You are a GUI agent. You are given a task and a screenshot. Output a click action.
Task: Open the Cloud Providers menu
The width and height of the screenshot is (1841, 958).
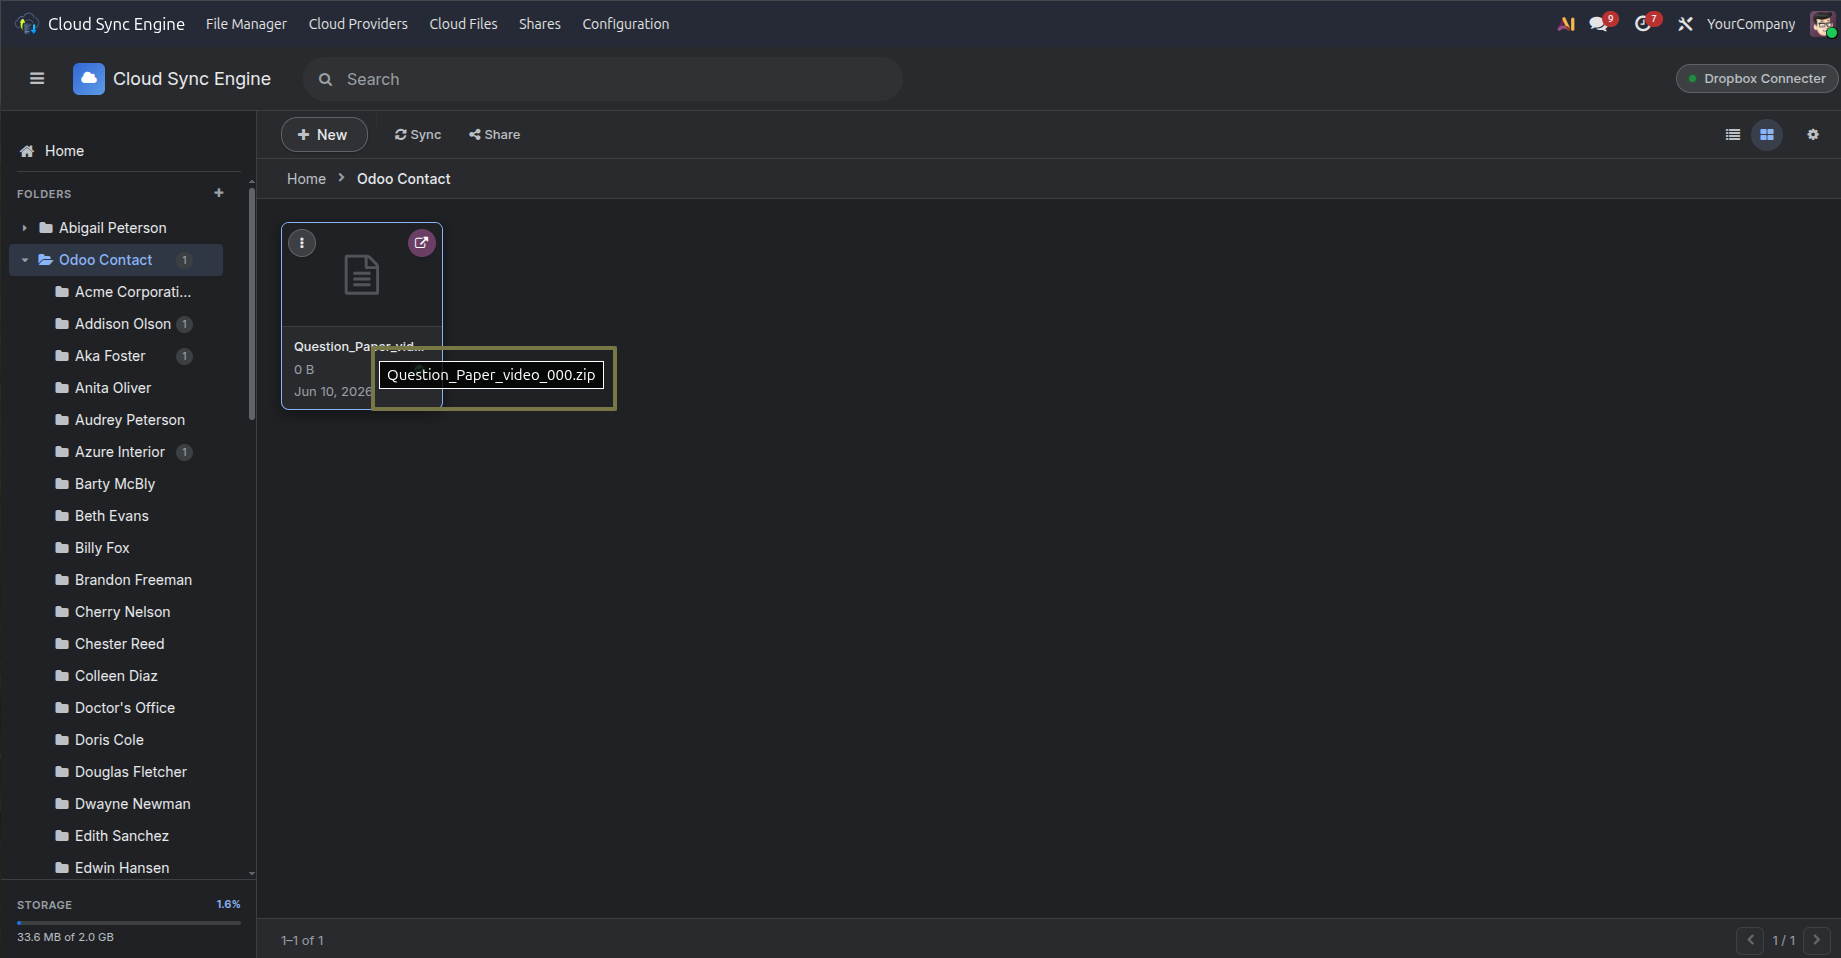click(358, 24)
